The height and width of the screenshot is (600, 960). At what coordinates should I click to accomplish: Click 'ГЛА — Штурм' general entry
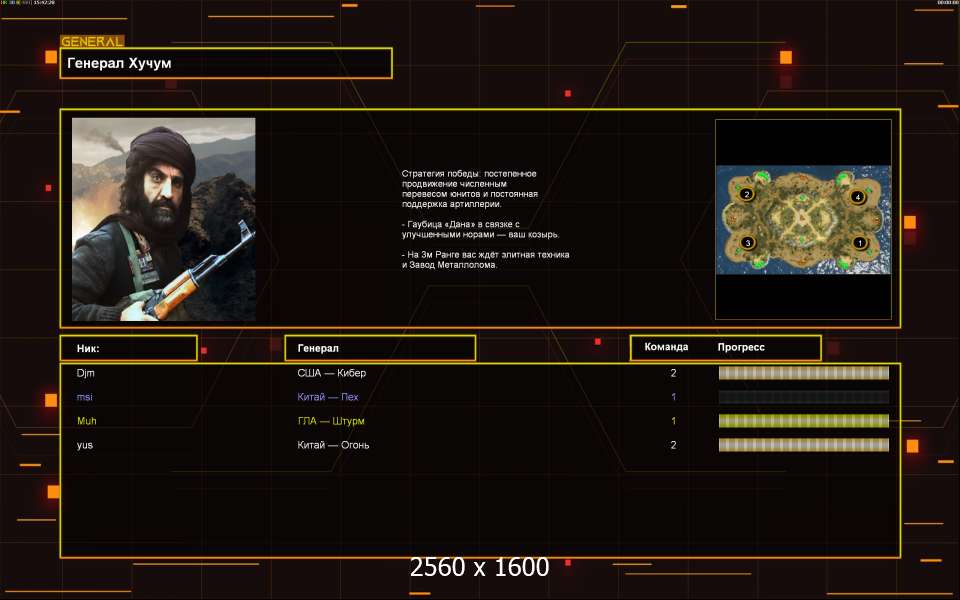331,421
